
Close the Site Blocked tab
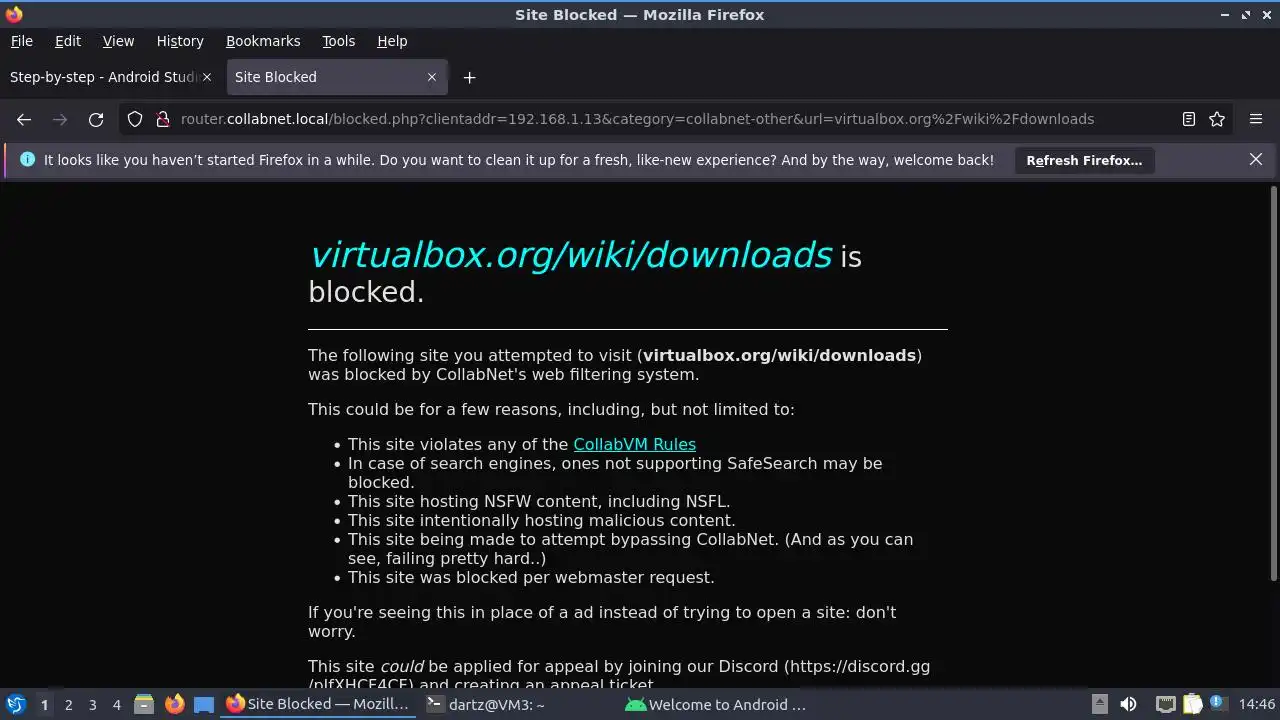[x=432, y=77]
